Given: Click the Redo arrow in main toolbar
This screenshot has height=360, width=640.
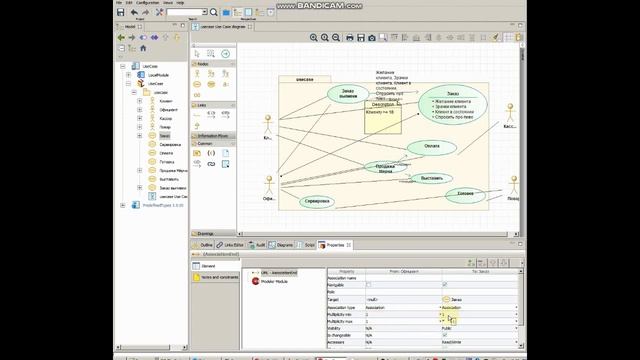Looking at the screenshot, I should pyautogui.click(x=146, y=12).
